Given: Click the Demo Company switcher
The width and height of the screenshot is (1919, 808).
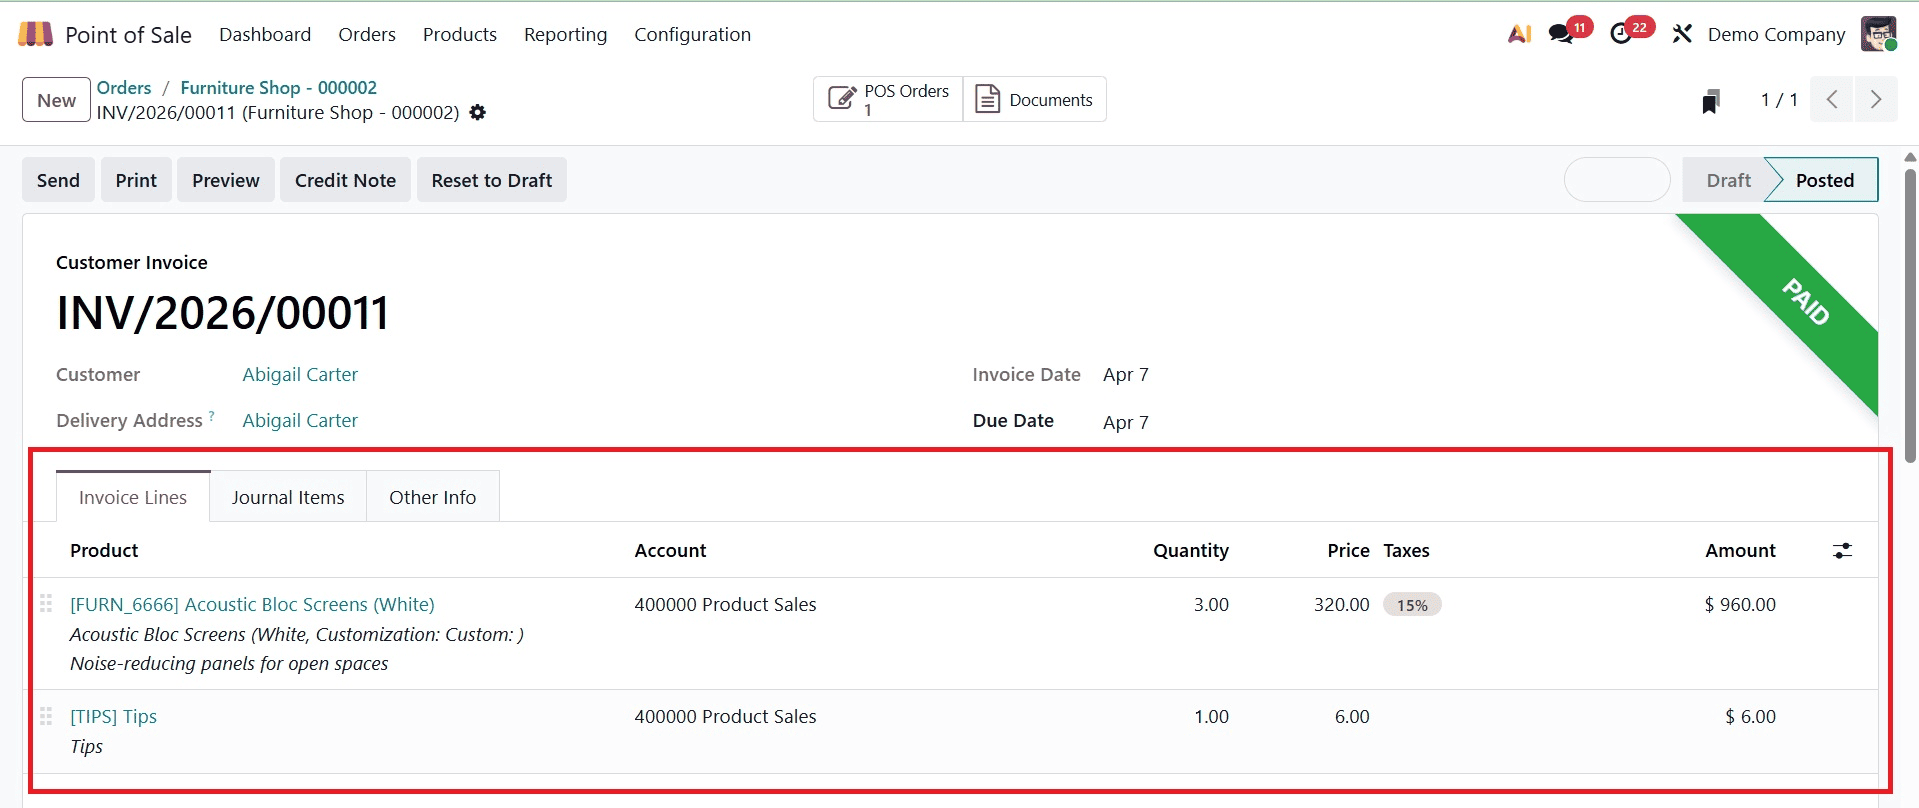Looking at the screenshot, I should [x=1776, y=34].
